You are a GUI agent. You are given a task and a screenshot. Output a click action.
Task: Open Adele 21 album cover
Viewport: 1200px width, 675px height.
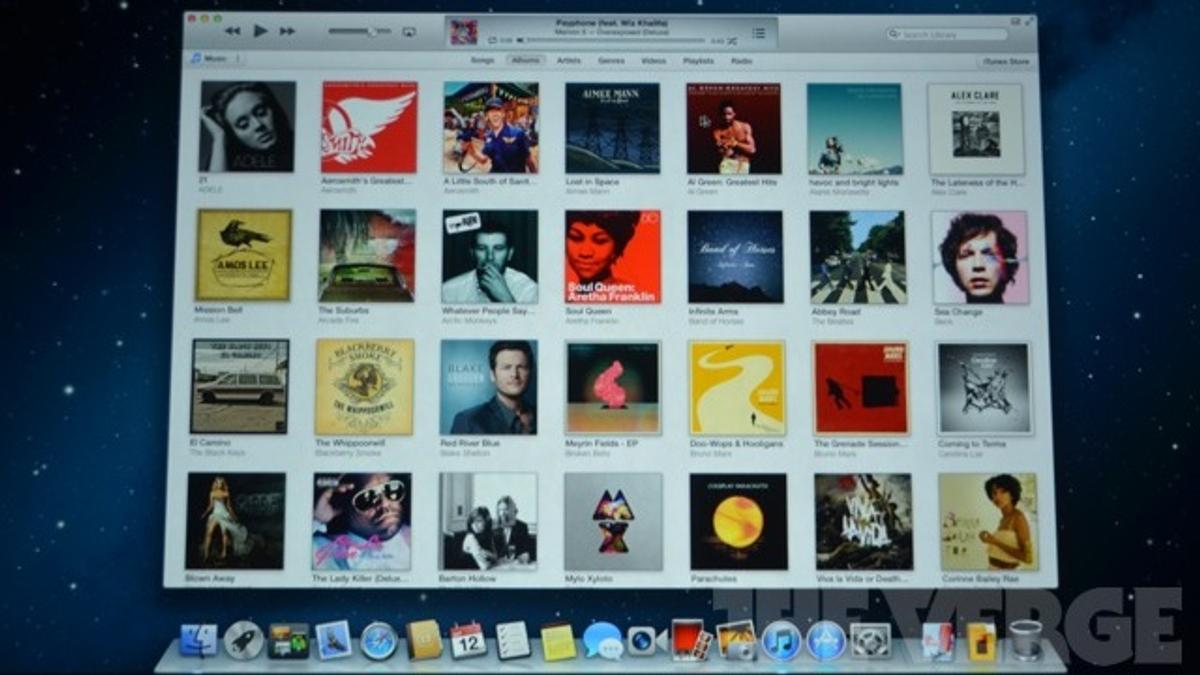click(x=247, y=127)
